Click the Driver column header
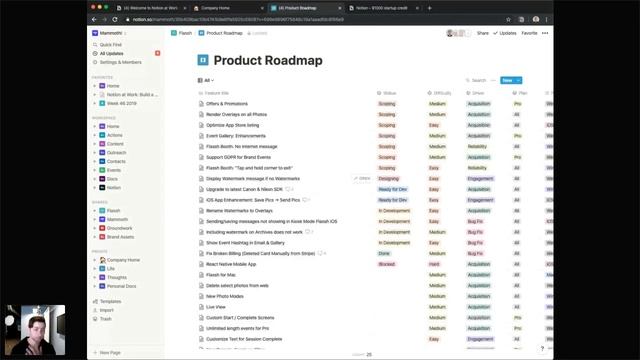 [x=475, y=93]
